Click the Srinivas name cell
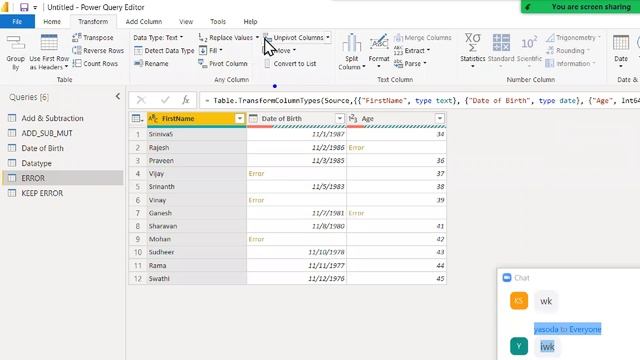Viewport: 640px width, 360px height. click(197, 134)
